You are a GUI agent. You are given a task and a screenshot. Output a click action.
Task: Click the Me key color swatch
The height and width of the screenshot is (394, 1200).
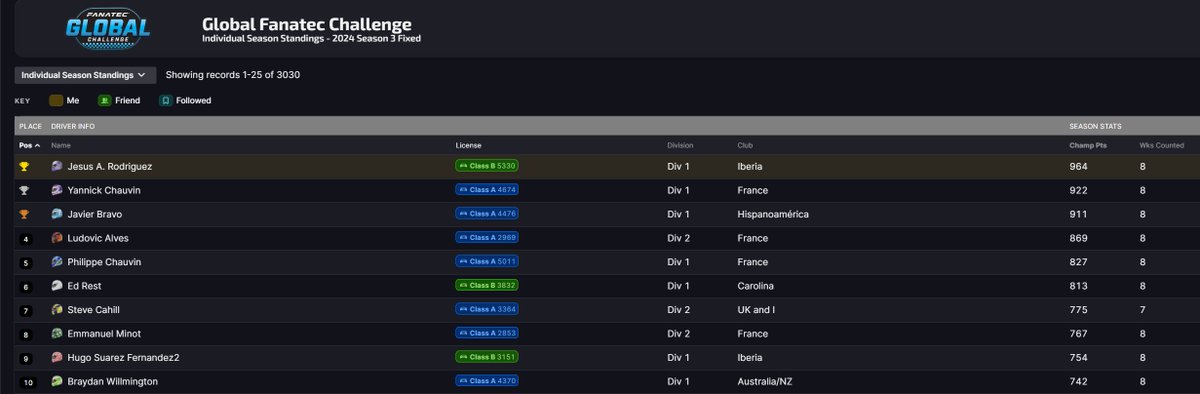click(x=56, y=101)
